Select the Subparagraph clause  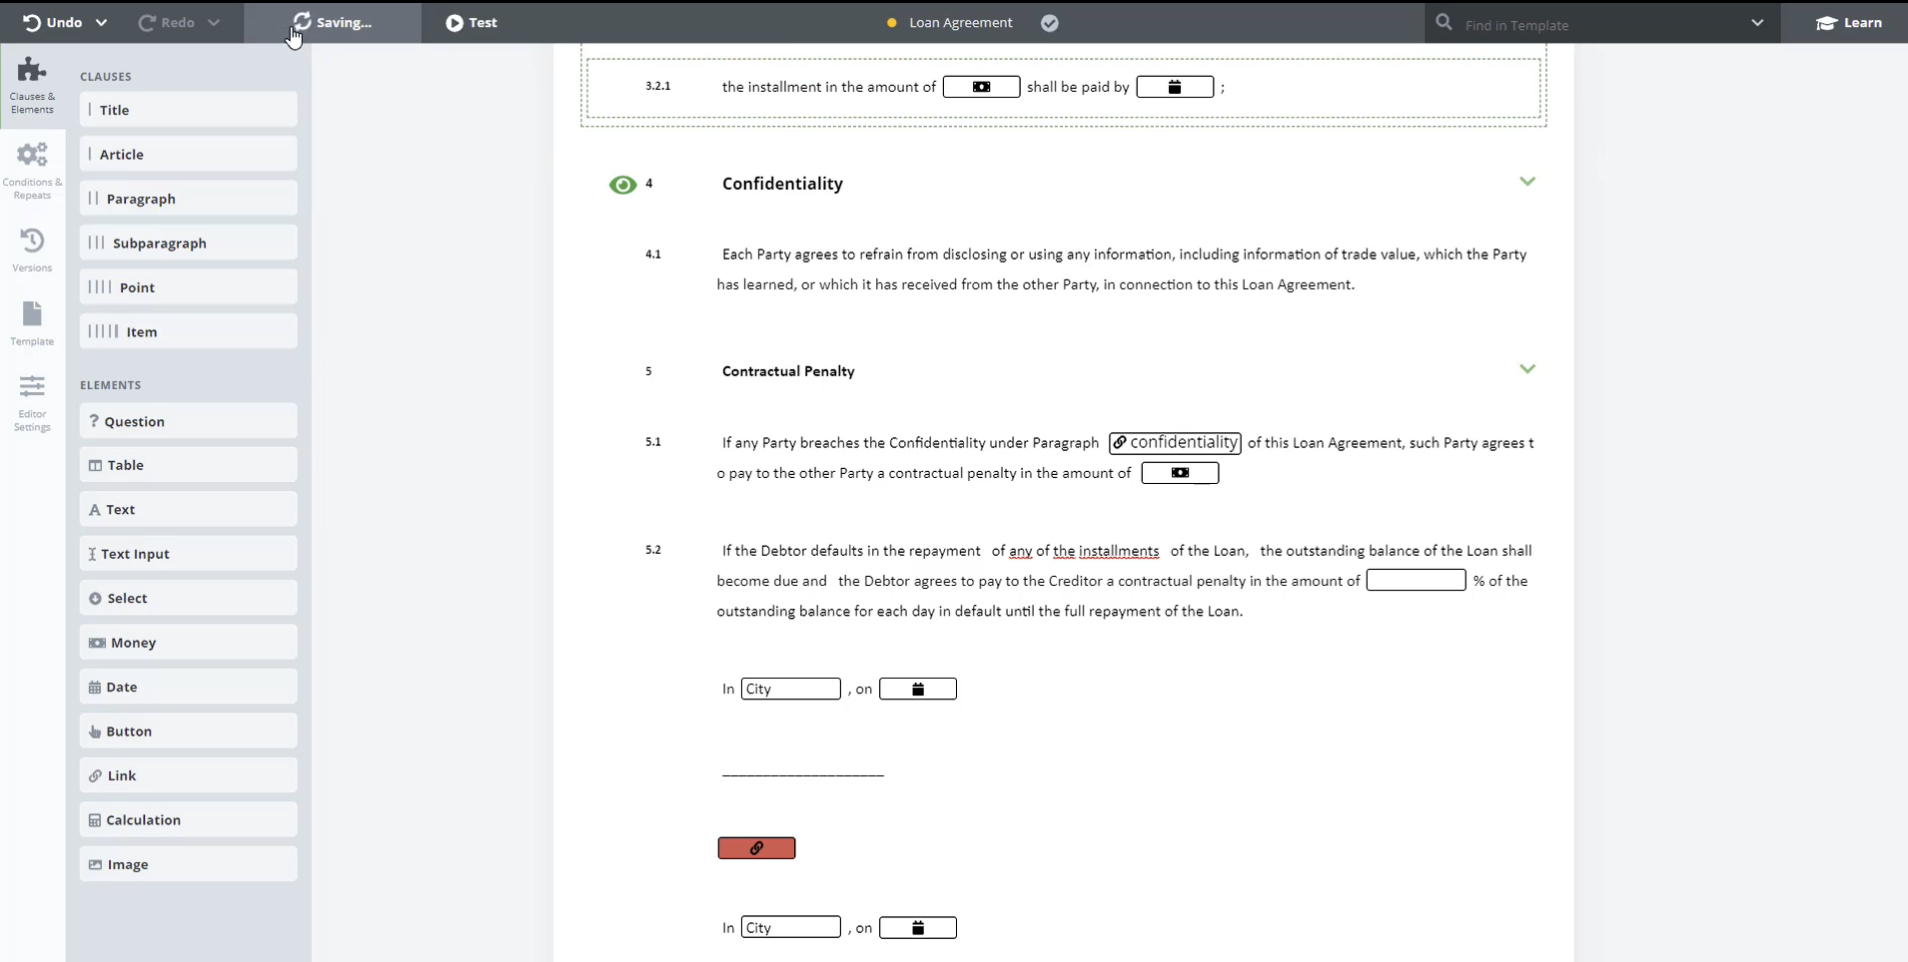(188, 243)
